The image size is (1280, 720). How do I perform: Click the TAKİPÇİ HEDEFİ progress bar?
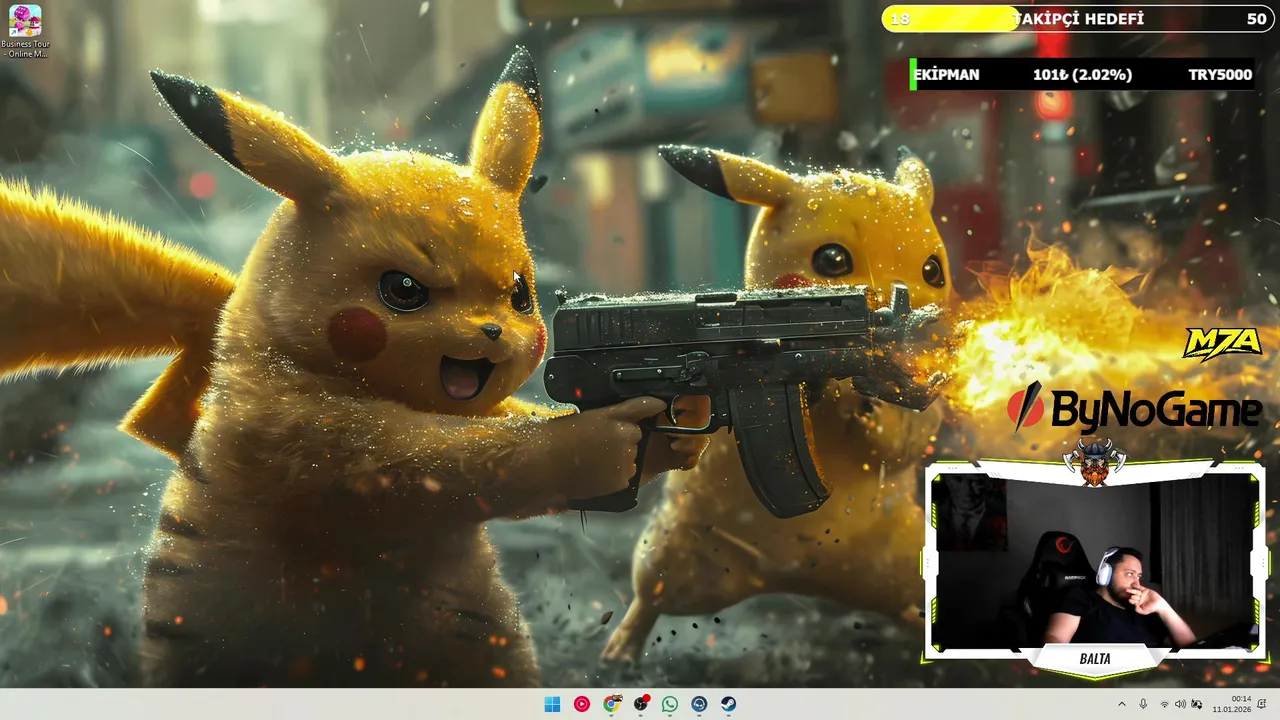1077,19
